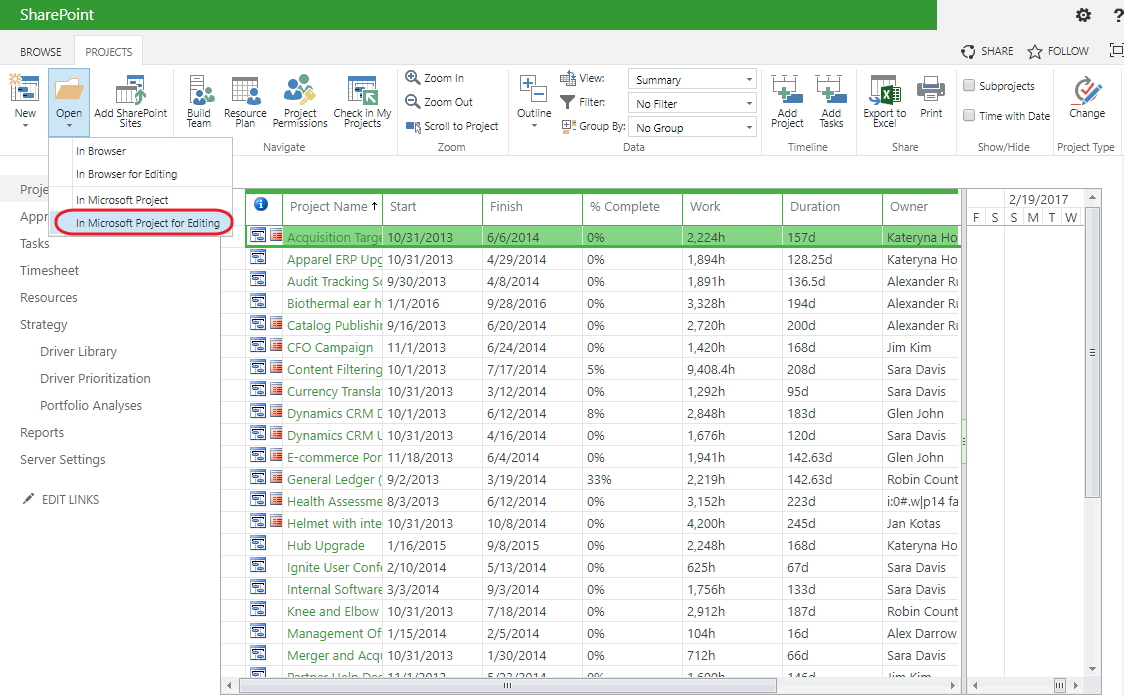Image resolution: width=1124 pixels, height=697 pixels.
Task: Open Driver Prioritization link
Action: (95, 379)
